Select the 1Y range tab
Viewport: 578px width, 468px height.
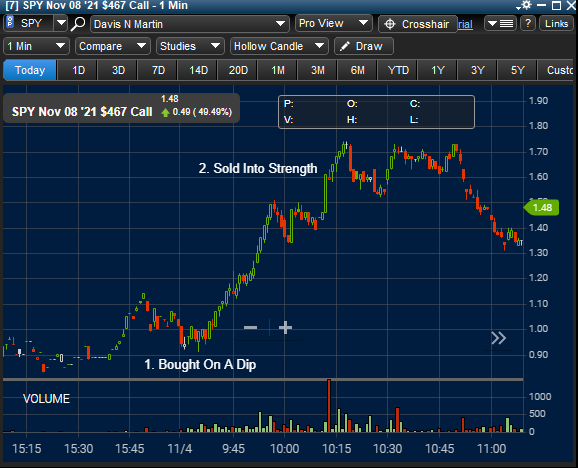point(438,70)
